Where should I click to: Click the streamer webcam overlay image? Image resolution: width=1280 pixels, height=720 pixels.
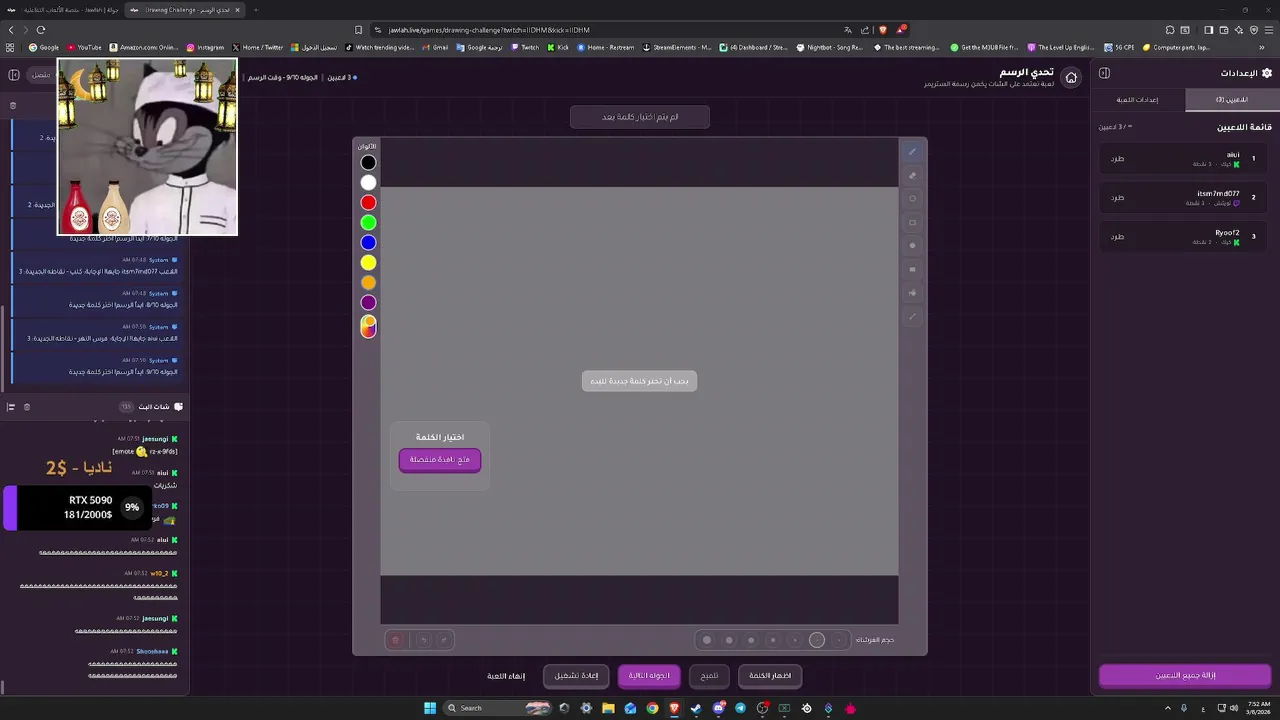[x=148, y=147]
